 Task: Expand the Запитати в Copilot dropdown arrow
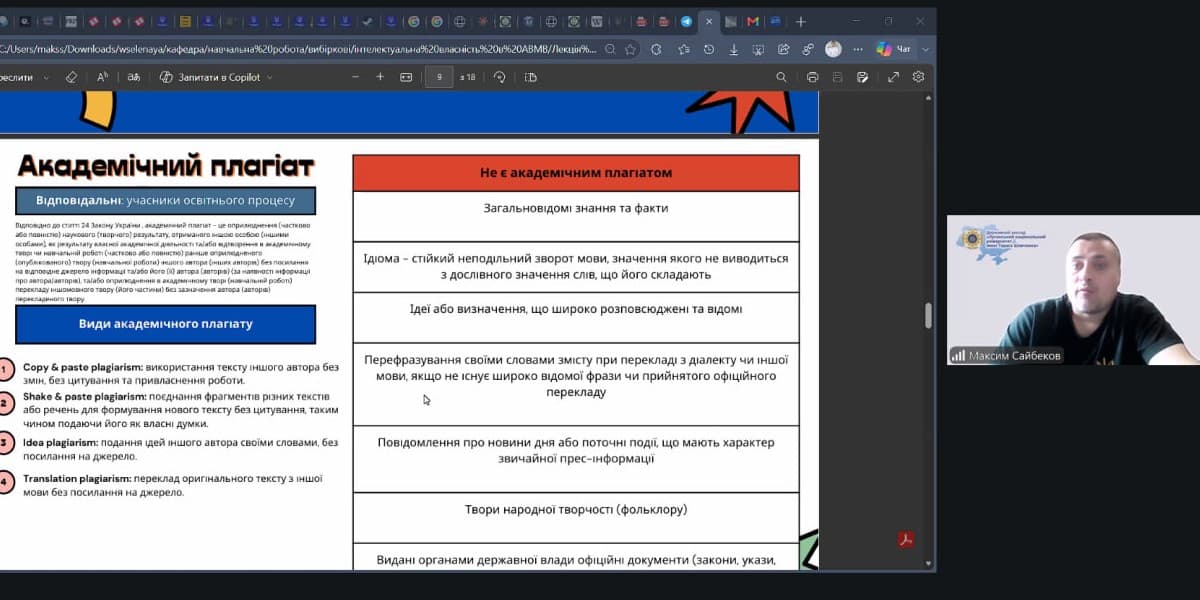coord(272,77)
